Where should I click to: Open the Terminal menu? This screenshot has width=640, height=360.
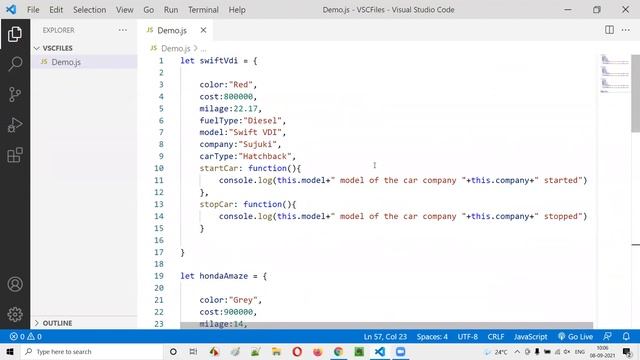pos(203,9)
